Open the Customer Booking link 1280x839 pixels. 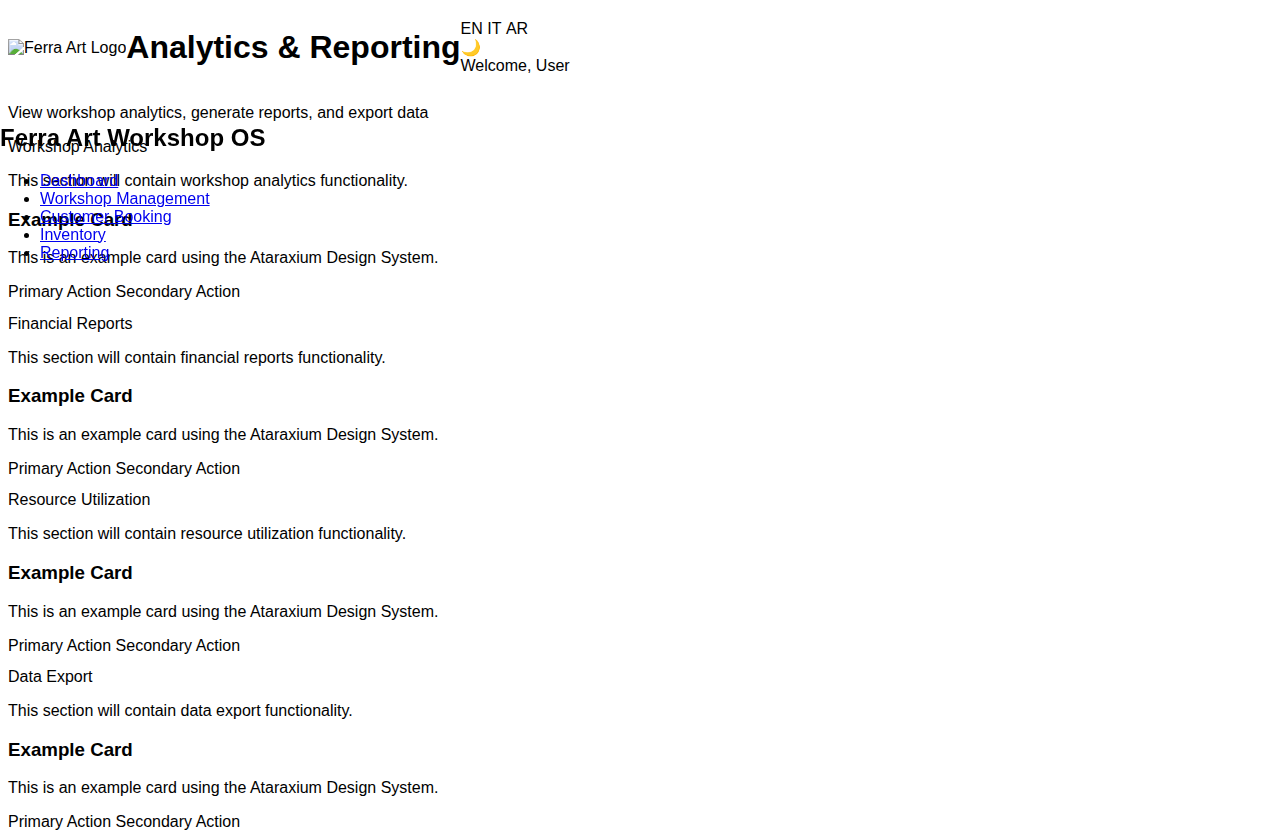(x=106, y=217)
